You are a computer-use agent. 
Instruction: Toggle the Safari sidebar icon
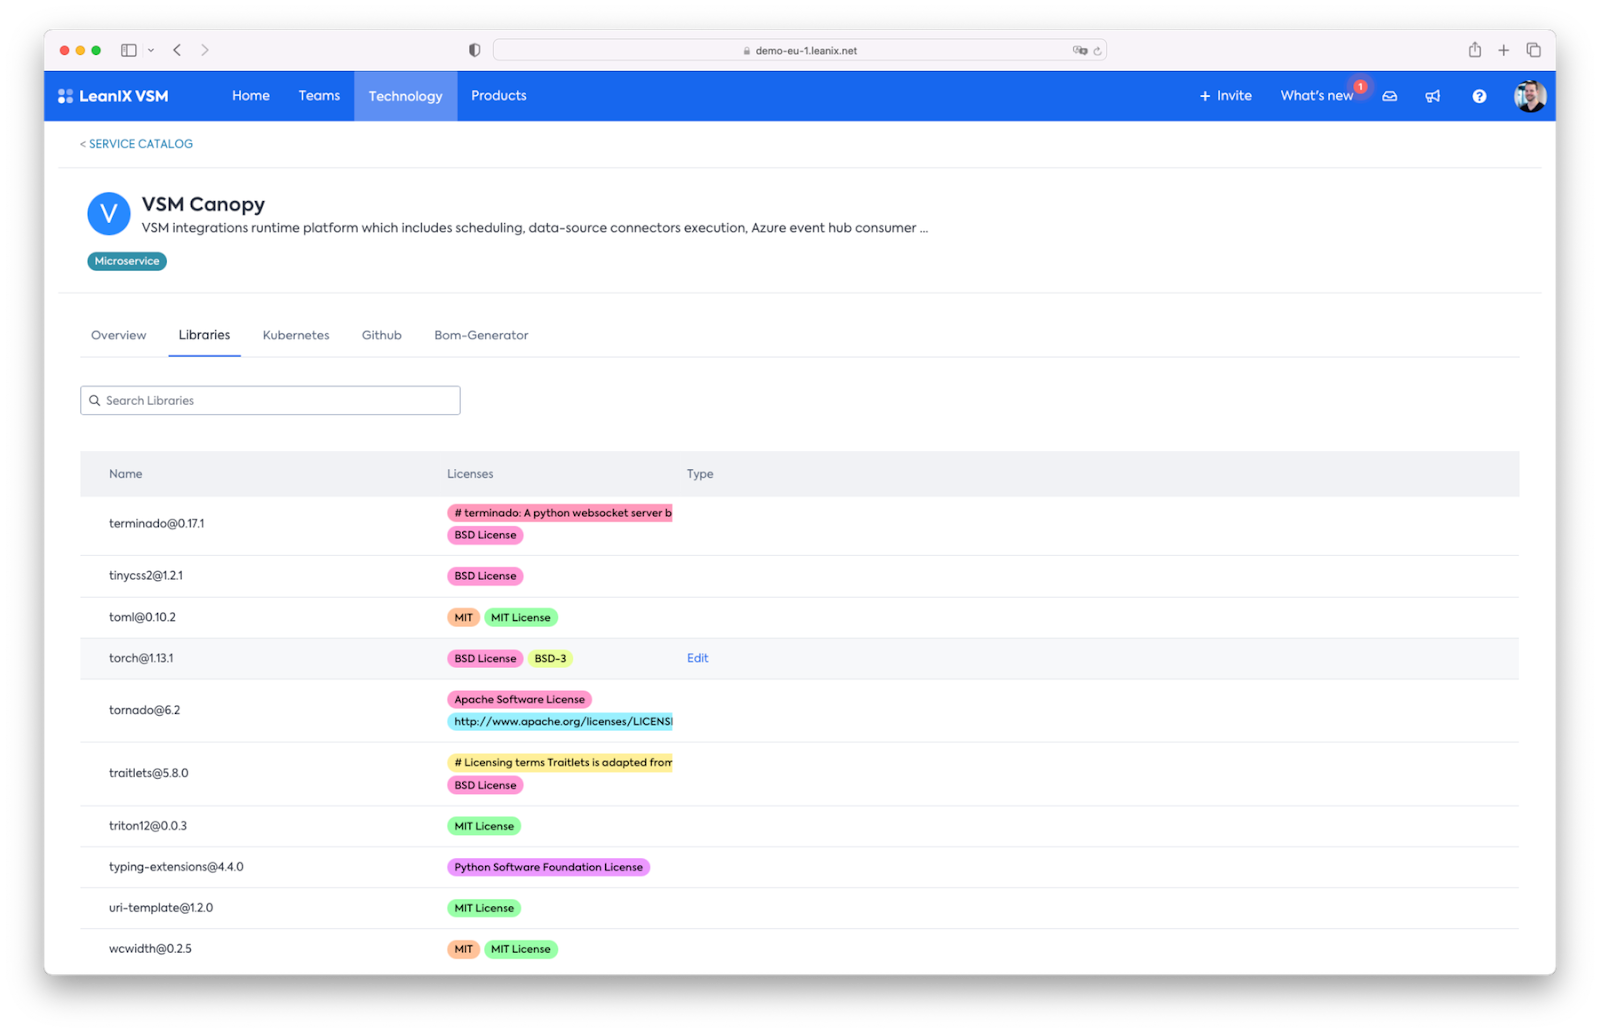pos(129,50)
